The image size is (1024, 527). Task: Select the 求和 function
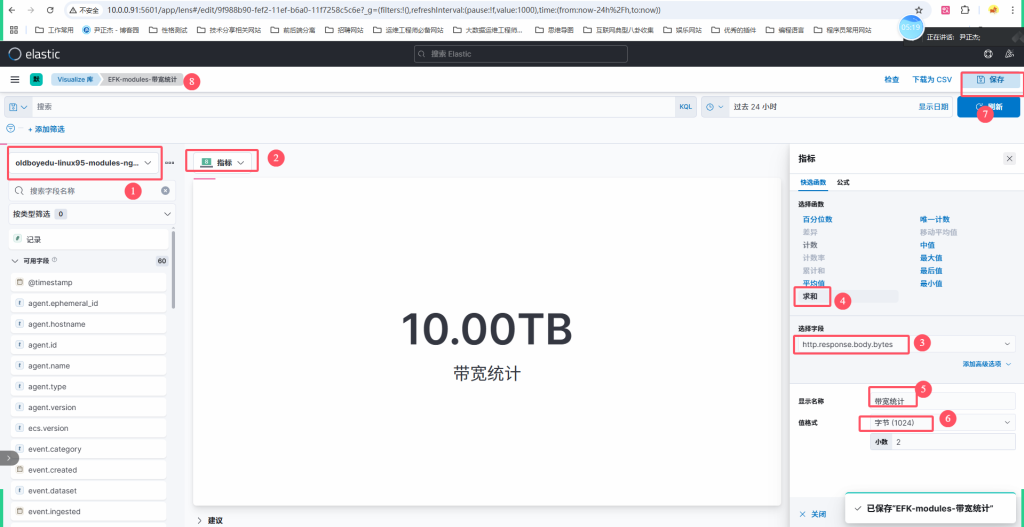tap(811, 297)
